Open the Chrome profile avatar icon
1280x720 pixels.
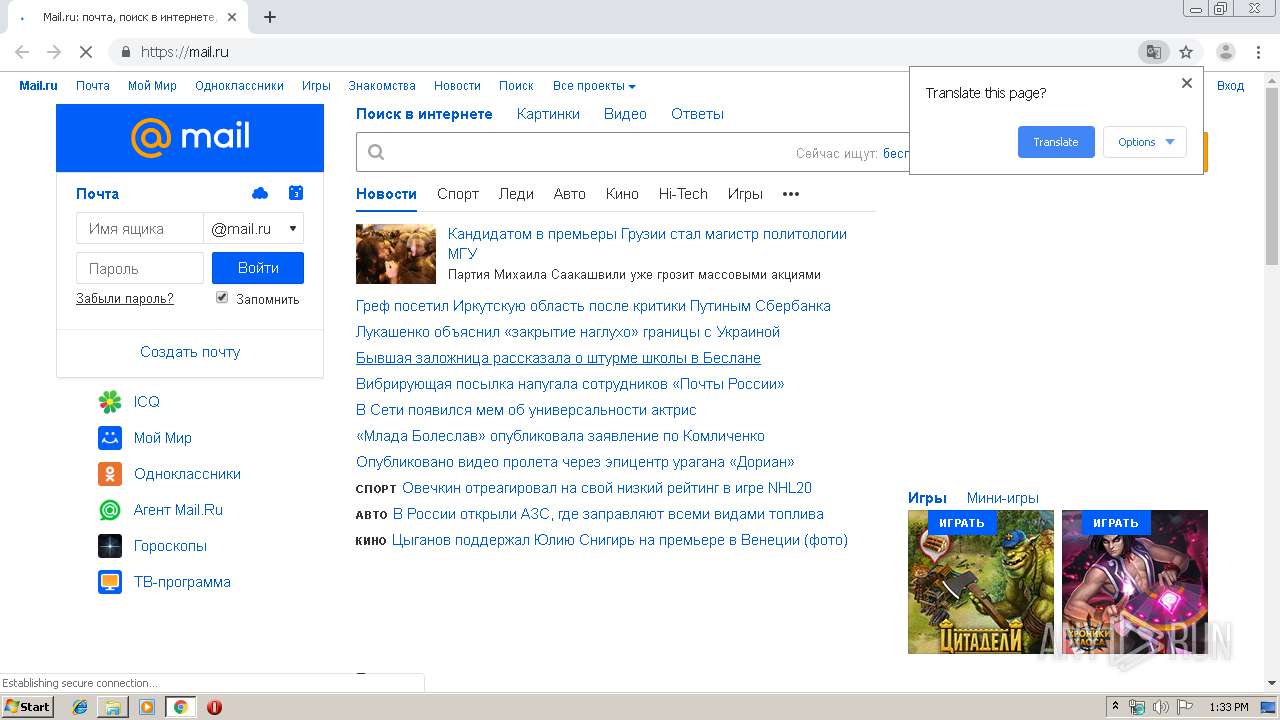click(1226, 52)
